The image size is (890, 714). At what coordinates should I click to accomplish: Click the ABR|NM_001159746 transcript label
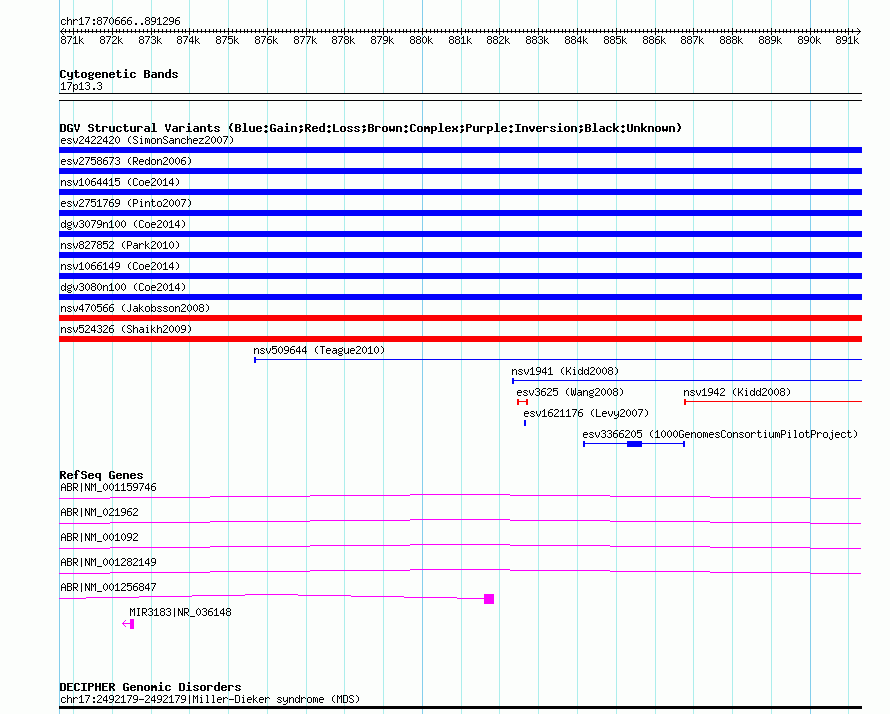tap(108, 487)
